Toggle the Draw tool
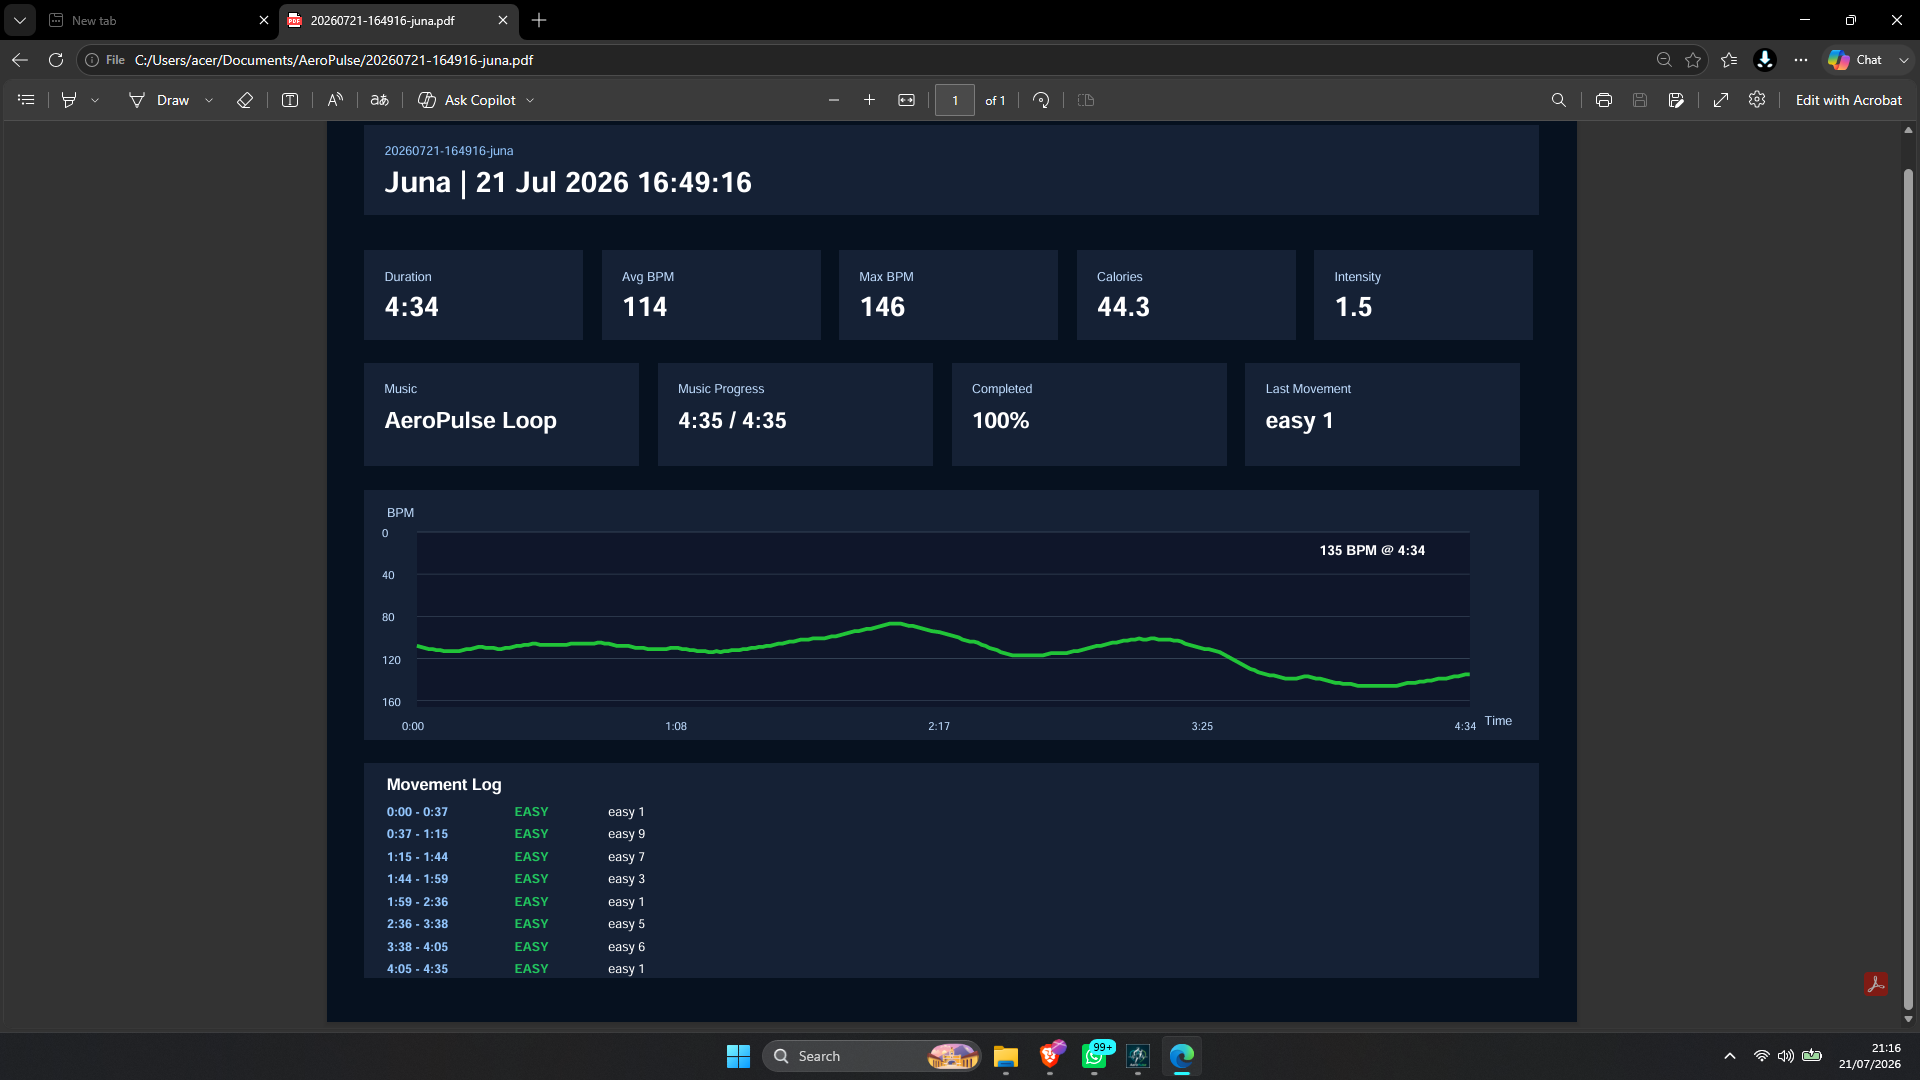This screenshot has height=1080, width=1920. (159, 100)
